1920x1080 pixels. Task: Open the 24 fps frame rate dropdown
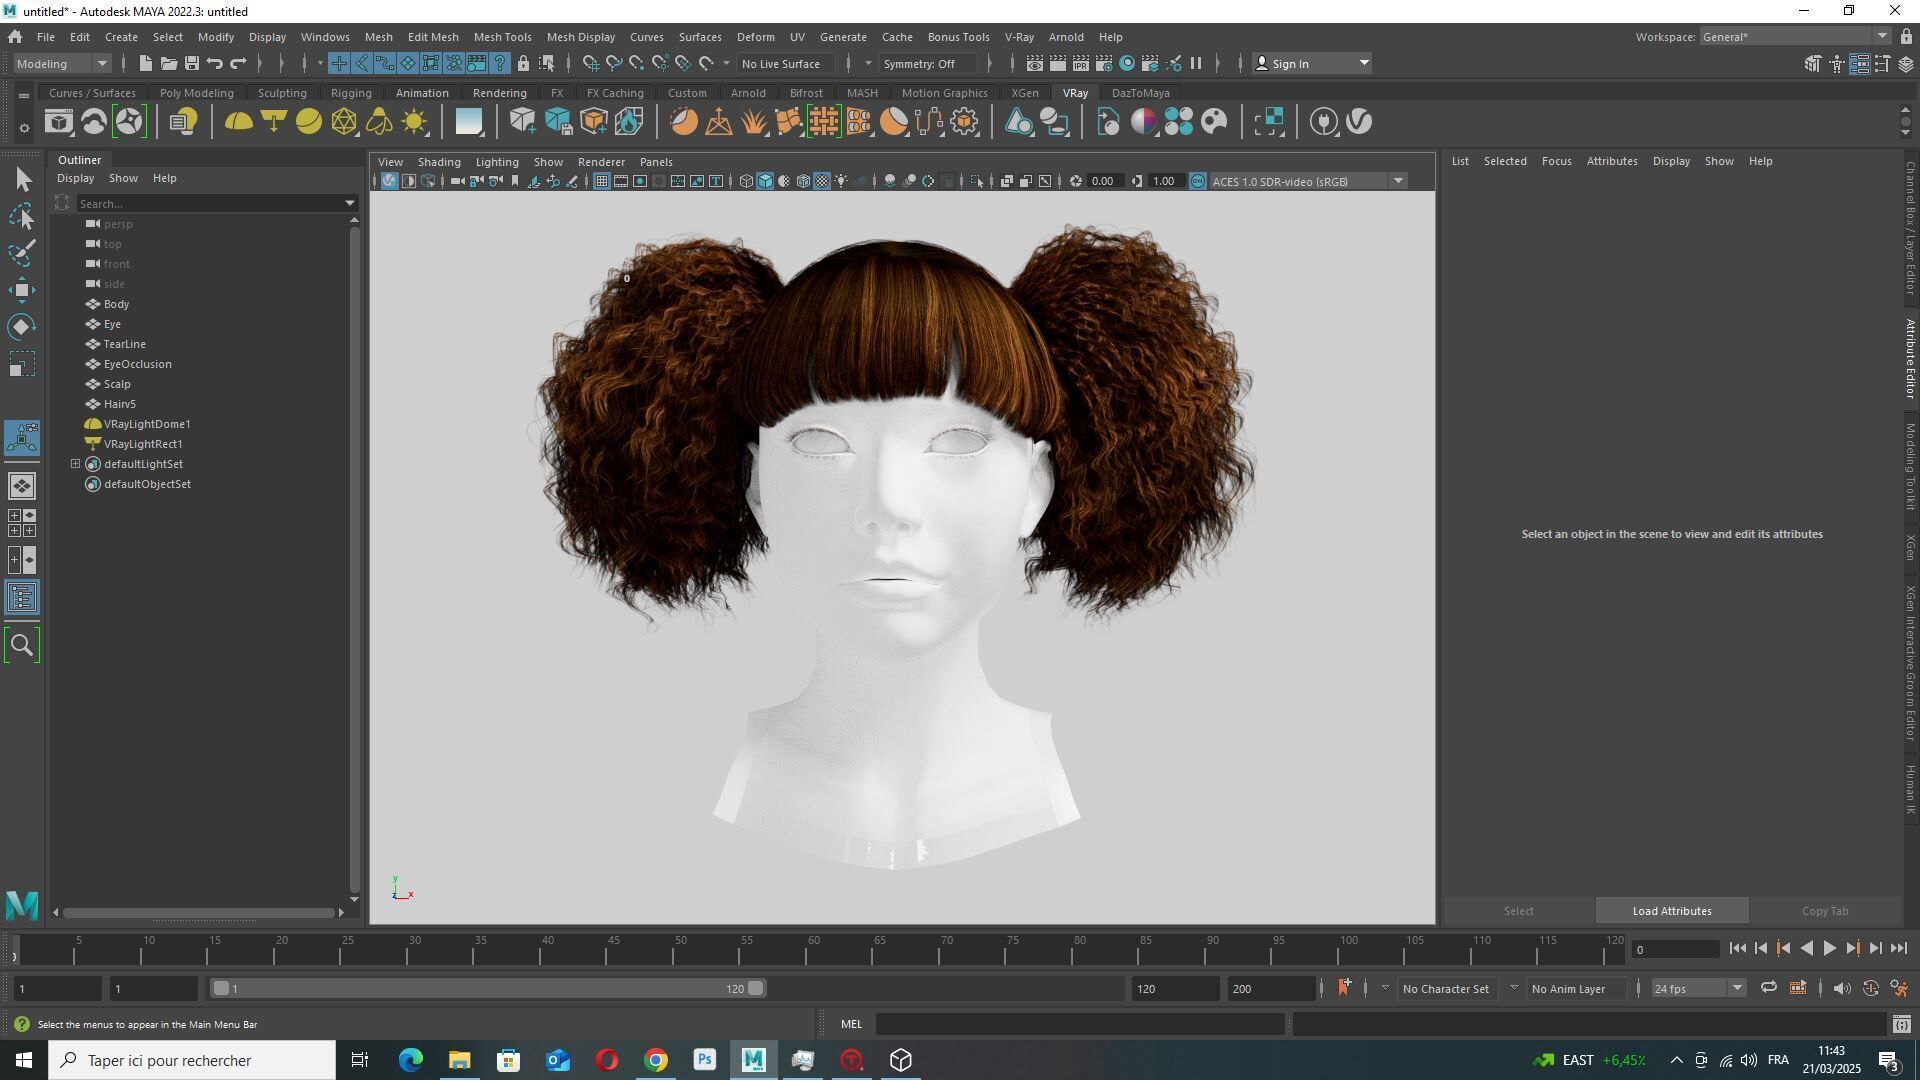click(1698, 988)
